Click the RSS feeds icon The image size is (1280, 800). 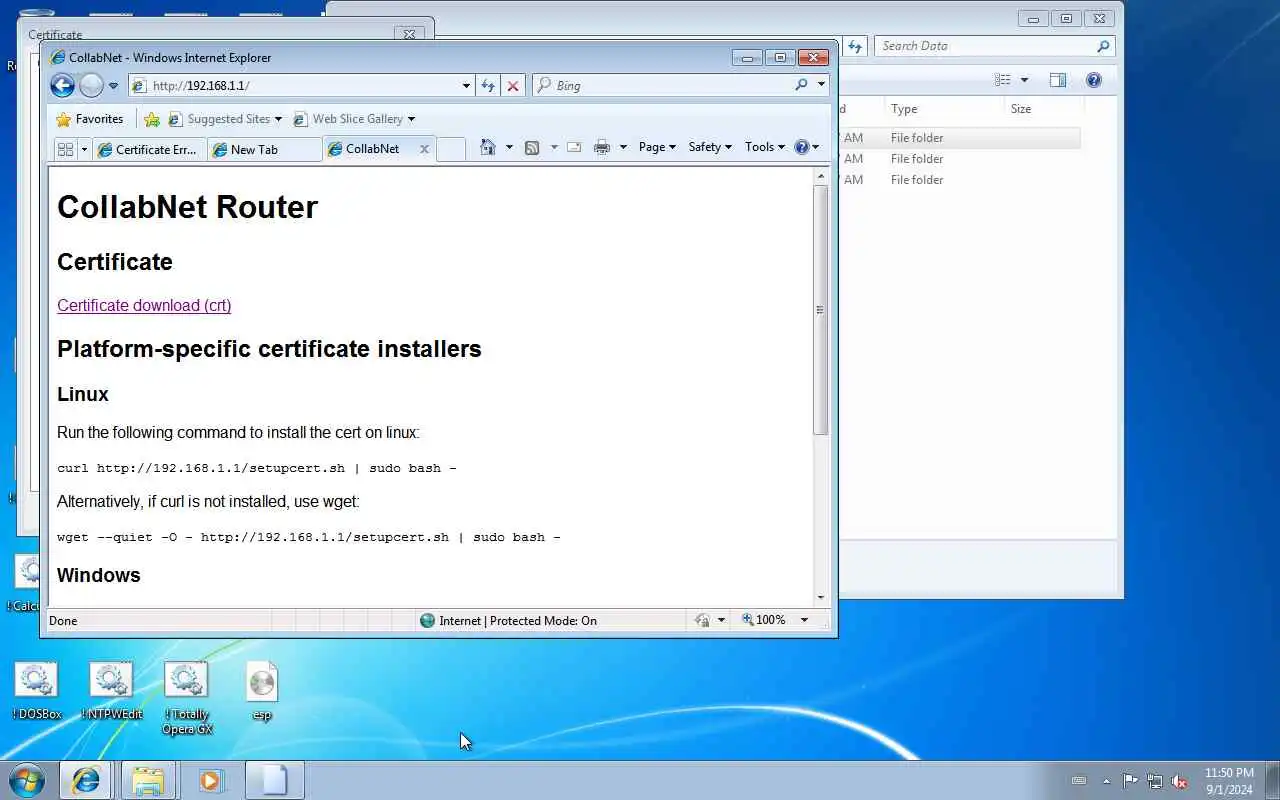(532, 147)
